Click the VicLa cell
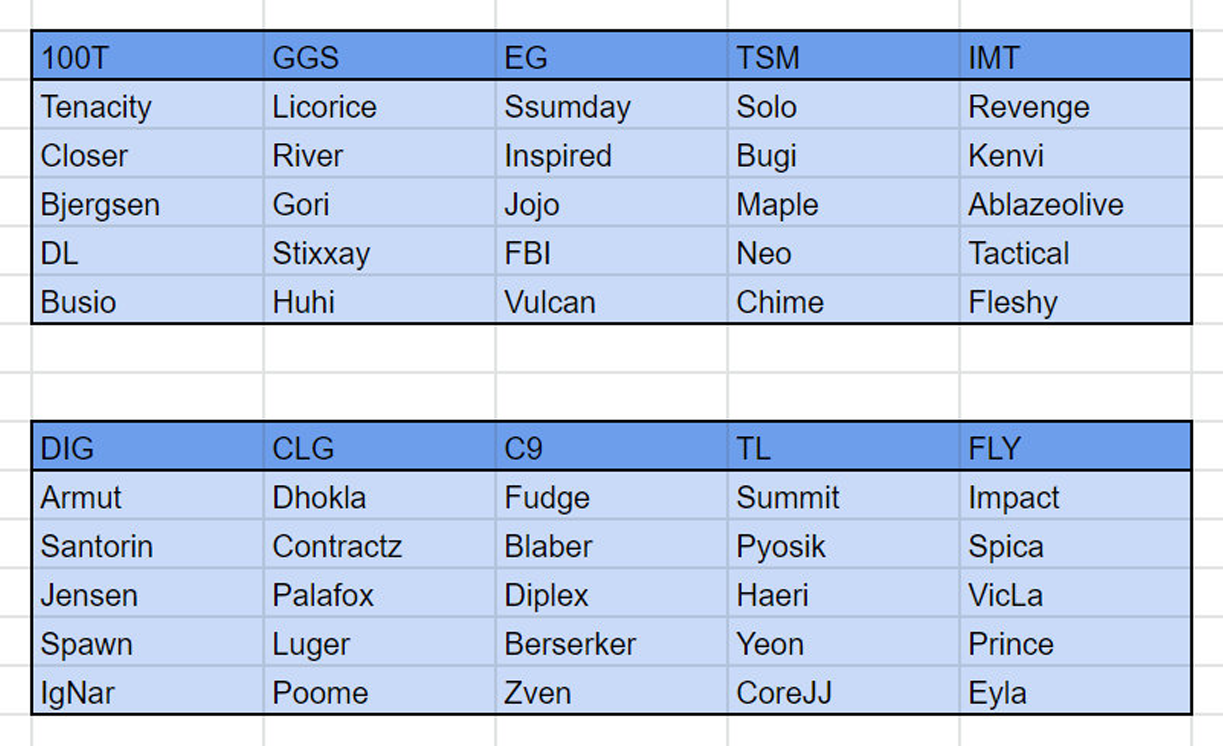This screenshot has width=1223, height=746. point(1075,594)
